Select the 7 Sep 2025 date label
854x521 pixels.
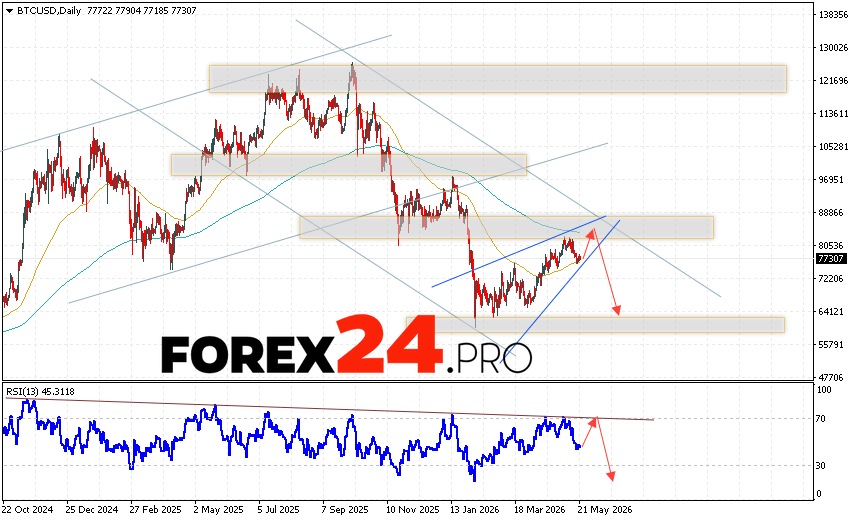[x=345, y=510]
